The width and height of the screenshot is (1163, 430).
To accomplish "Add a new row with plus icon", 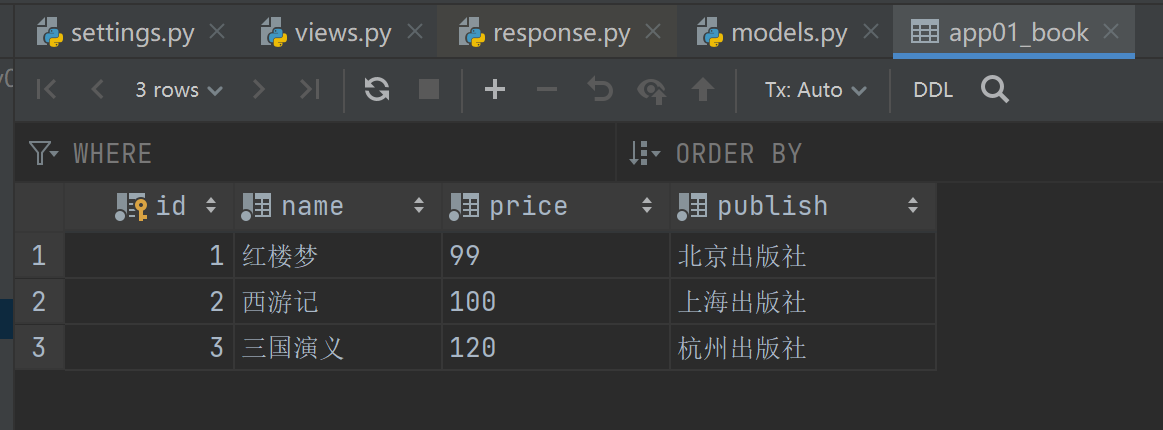I will pos(495,90).
